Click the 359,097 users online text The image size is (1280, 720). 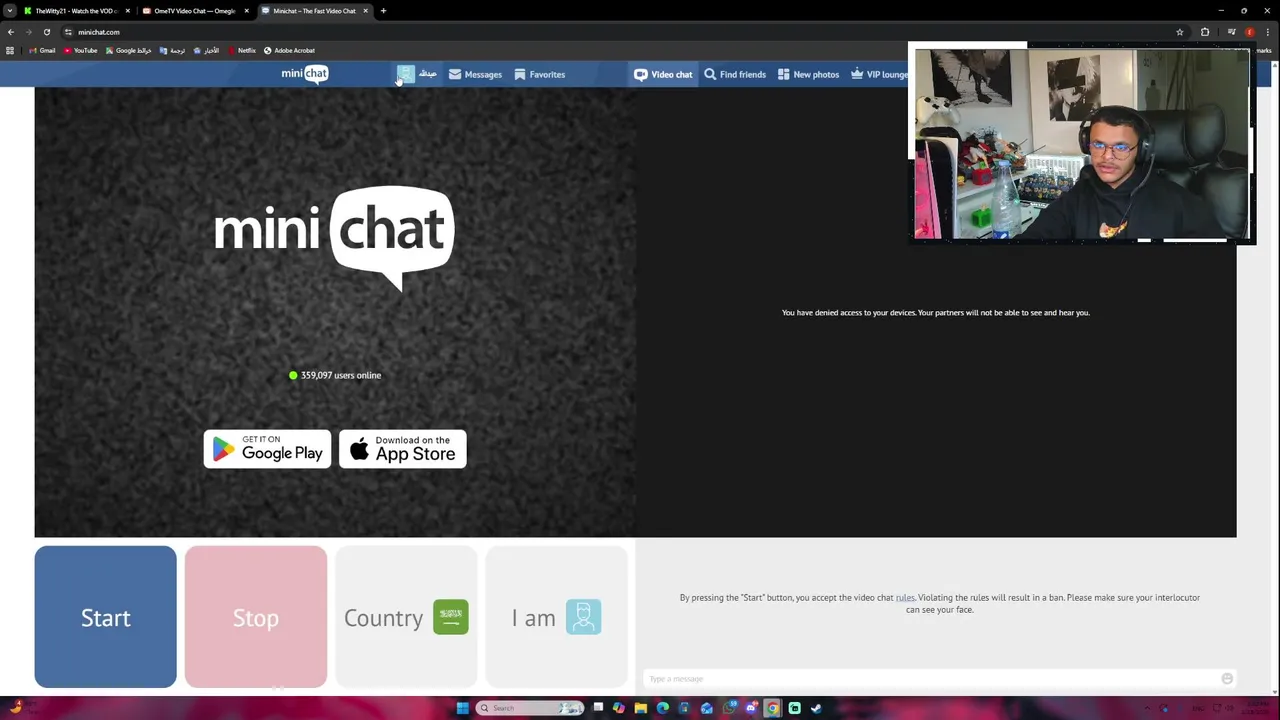point(341,375)
